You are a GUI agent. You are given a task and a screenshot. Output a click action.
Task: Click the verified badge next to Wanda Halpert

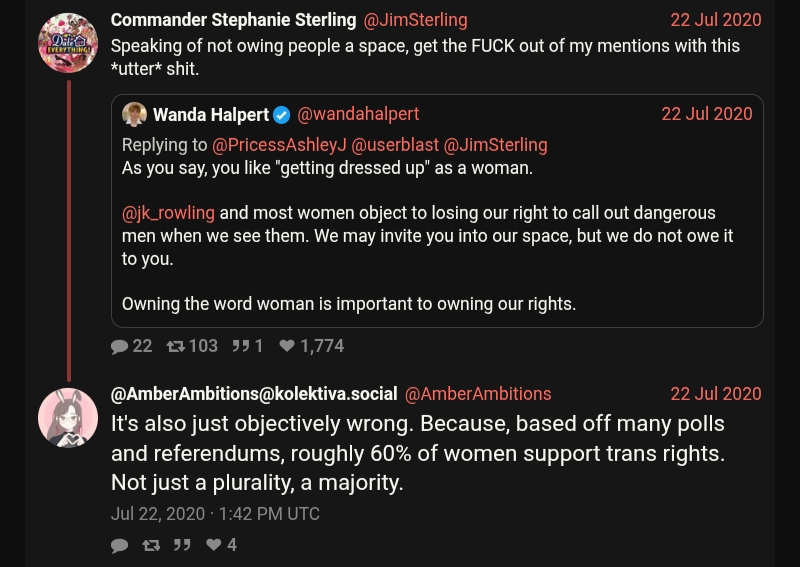pyautogui.click(x=282, y=115)
